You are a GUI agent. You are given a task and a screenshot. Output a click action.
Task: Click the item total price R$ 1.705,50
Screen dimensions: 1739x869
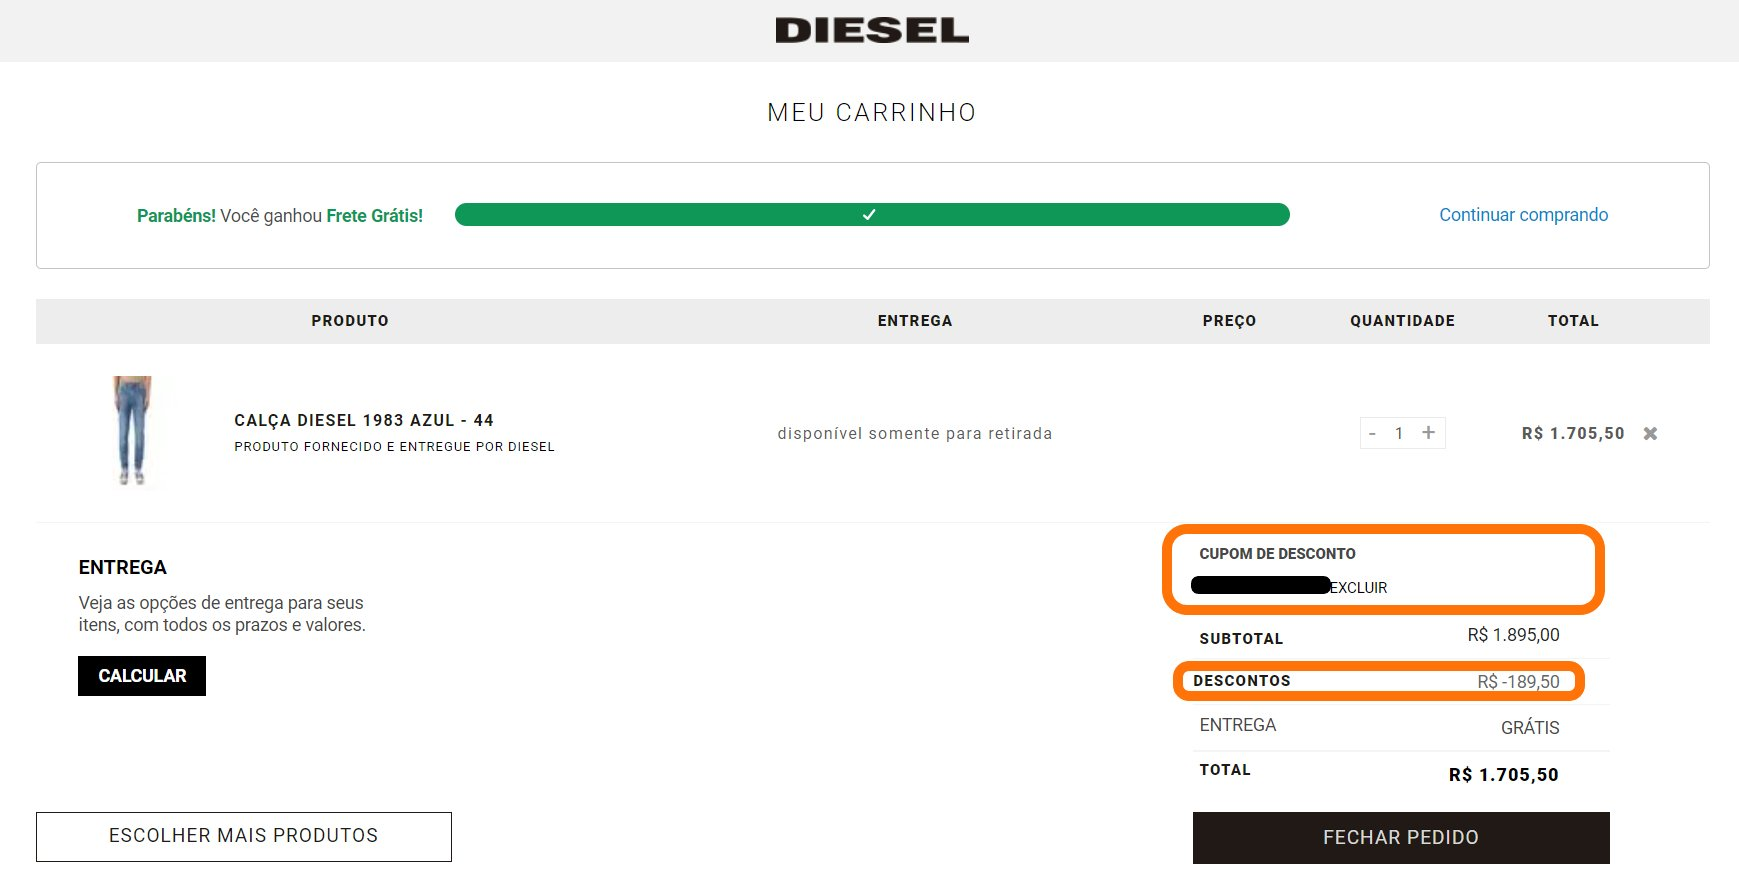click(x=1573, y=433)
